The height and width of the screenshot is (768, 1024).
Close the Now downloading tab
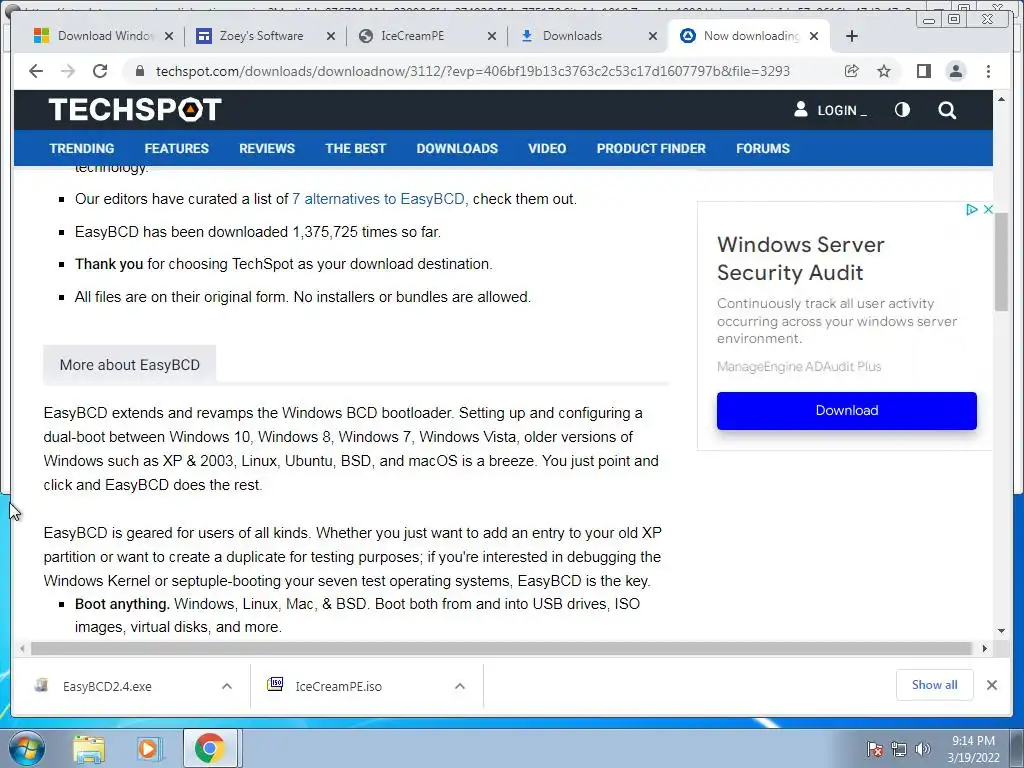[814, 36]
